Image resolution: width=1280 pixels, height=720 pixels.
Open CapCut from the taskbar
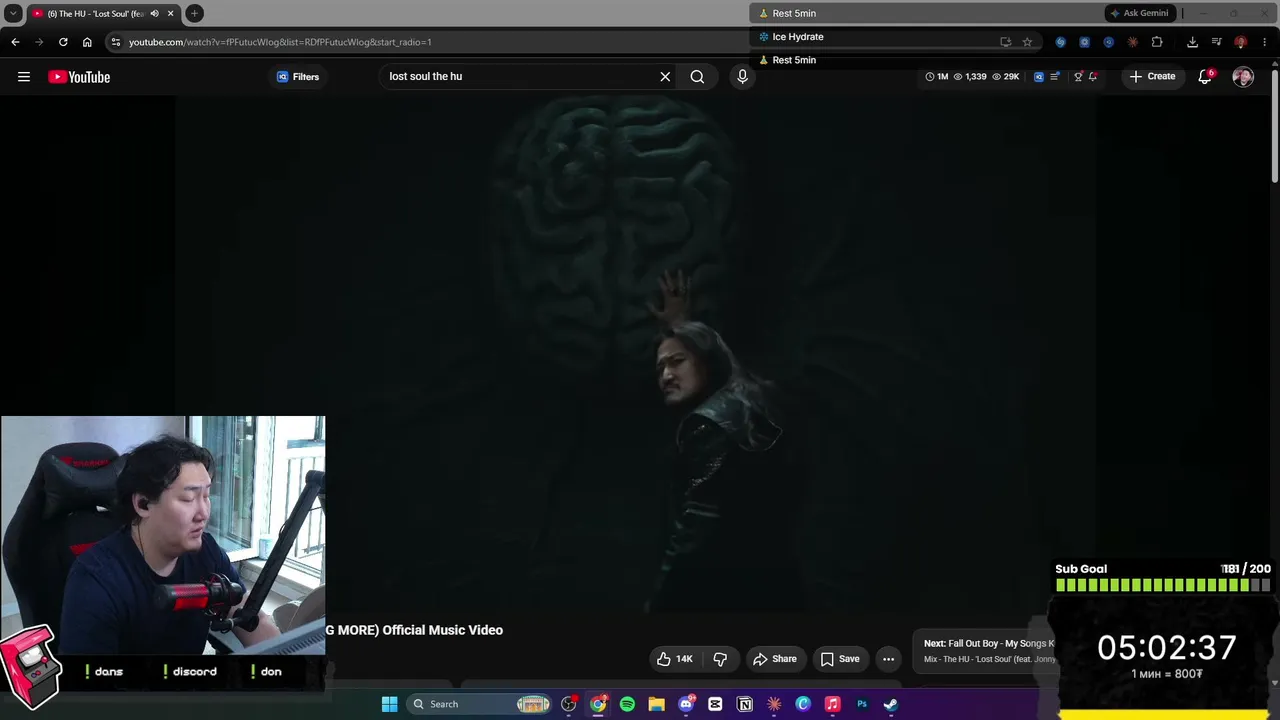[715, 704]
